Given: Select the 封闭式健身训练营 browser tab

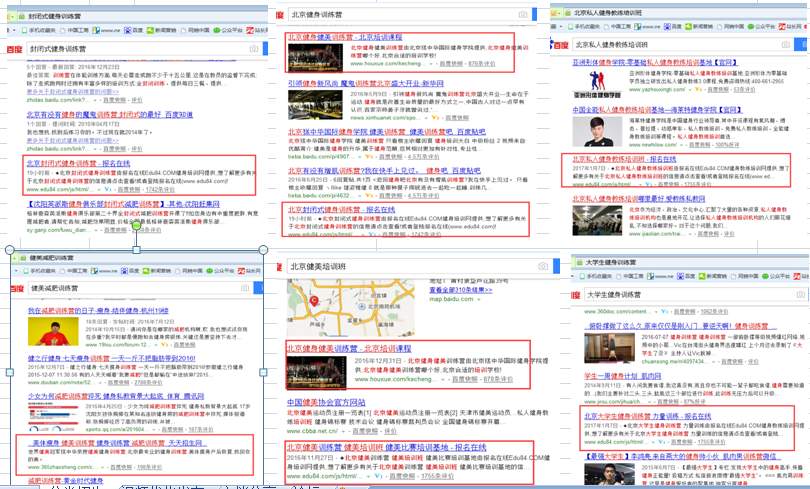Looking at the screenshot, I should [x=48, y=17].
